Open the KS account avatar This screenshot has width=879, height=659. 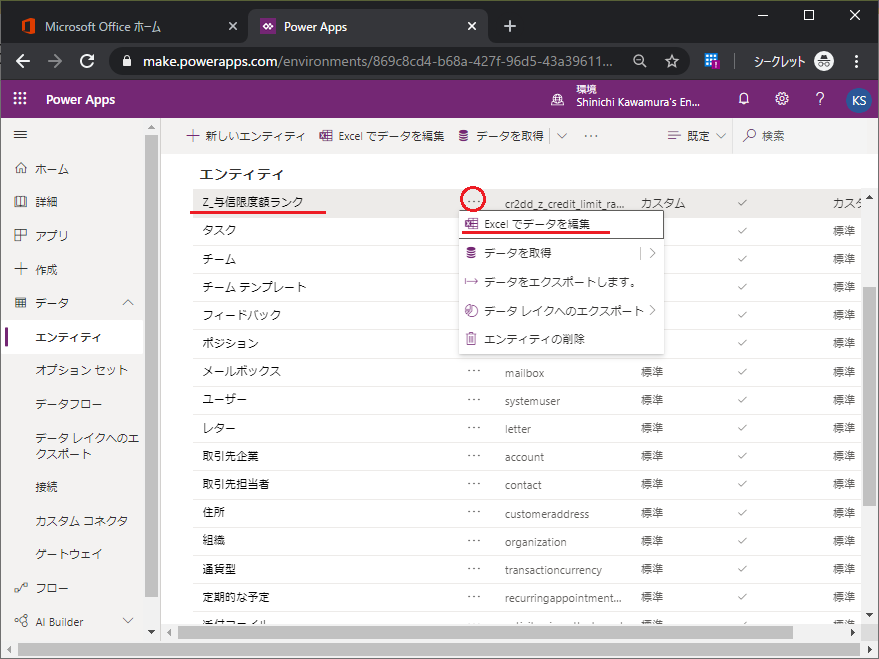pyautogui.click(x=858, y=100)
